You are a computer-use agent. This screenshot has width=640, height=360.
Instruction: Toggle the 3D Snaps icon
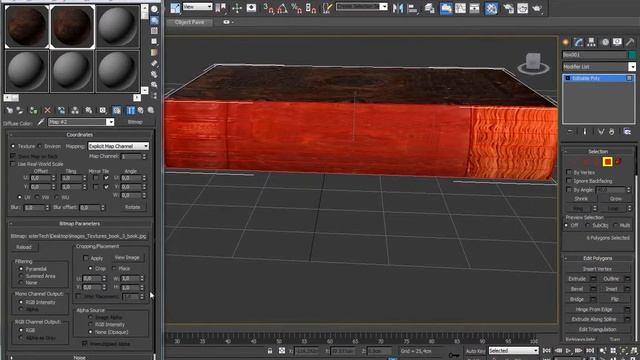(x=269, y=8)
